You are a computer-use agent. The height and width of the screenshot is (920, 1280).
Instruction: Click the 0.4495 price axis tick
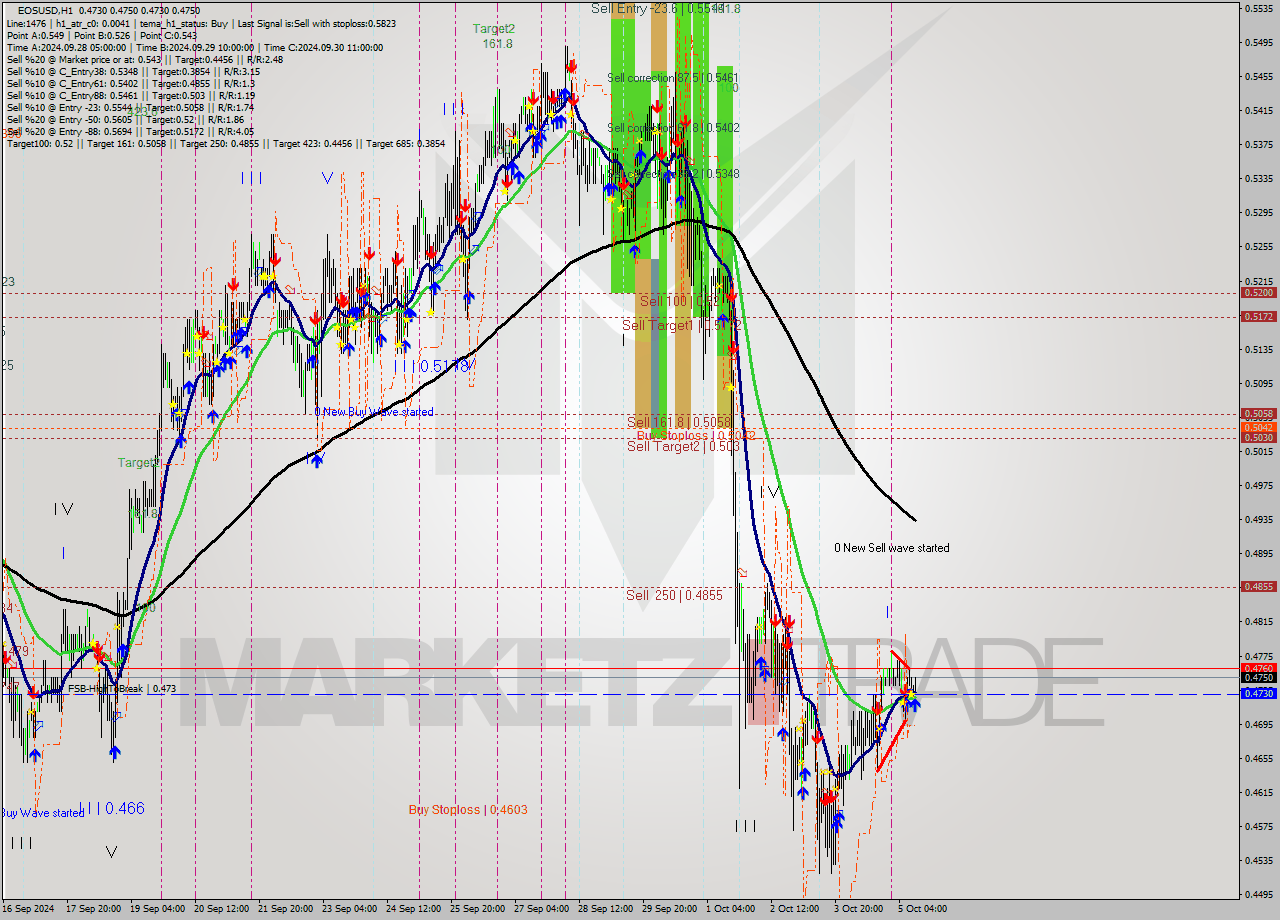coord(1258,895)
